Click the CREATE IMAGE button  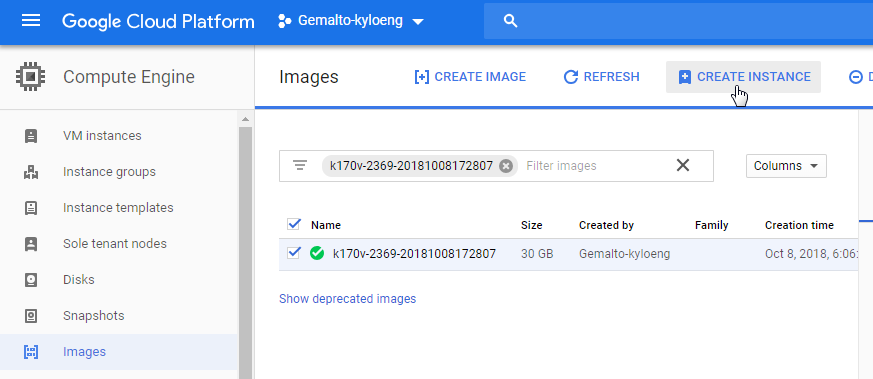point(470,77)
